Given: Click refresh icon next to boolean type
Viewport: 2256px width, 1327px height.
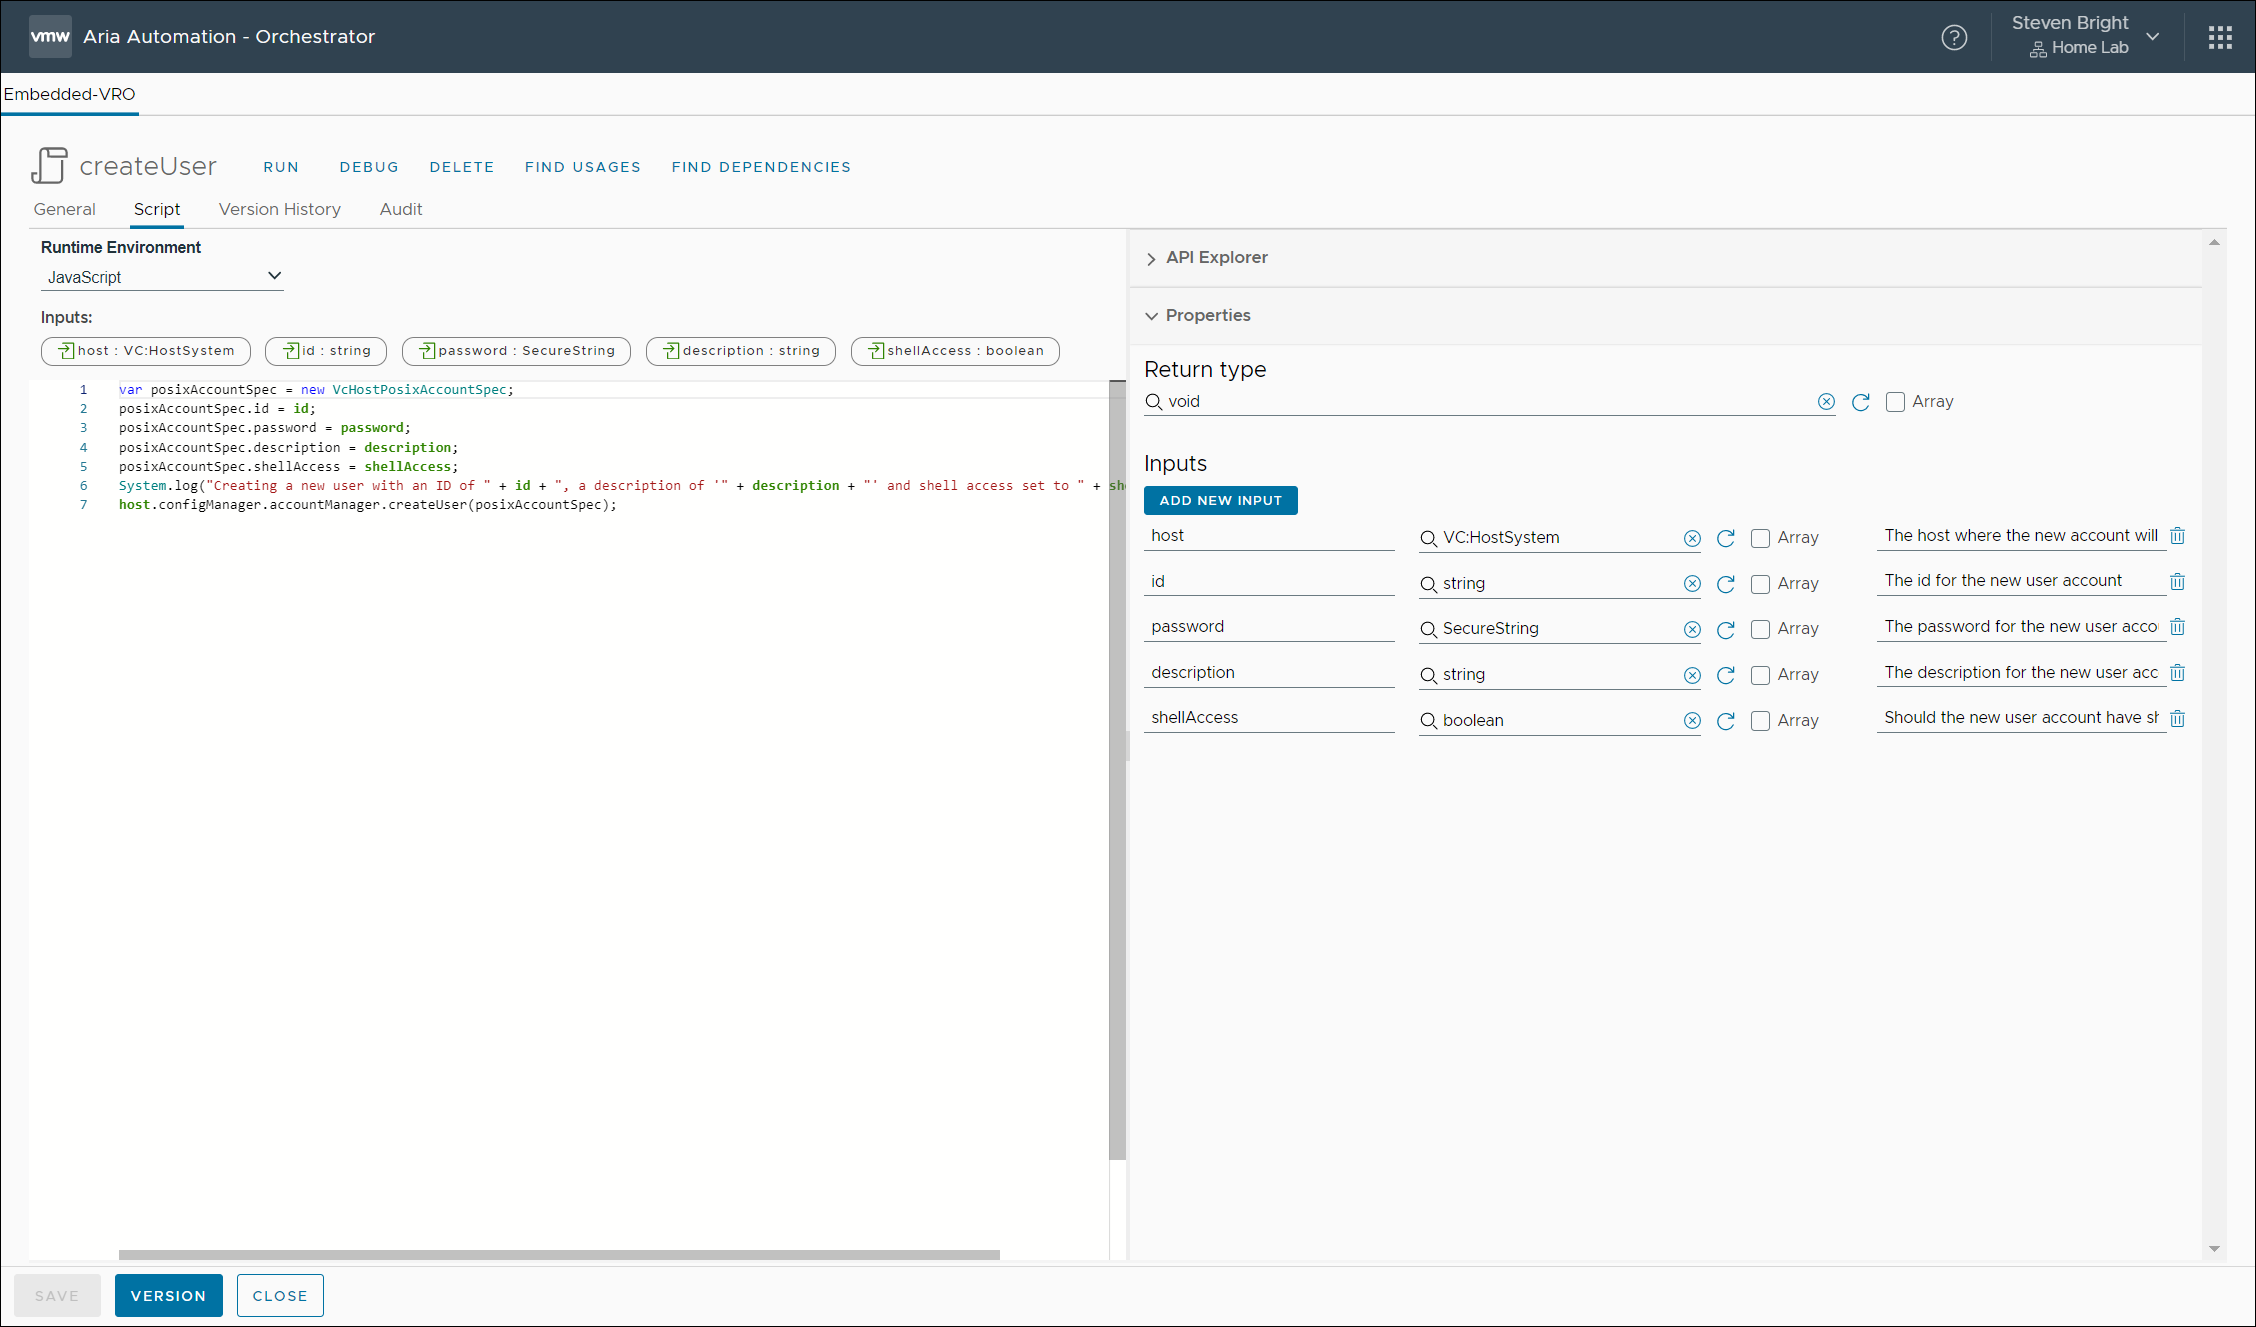Looking at the screenshot, I should (x=1726, y=721).
